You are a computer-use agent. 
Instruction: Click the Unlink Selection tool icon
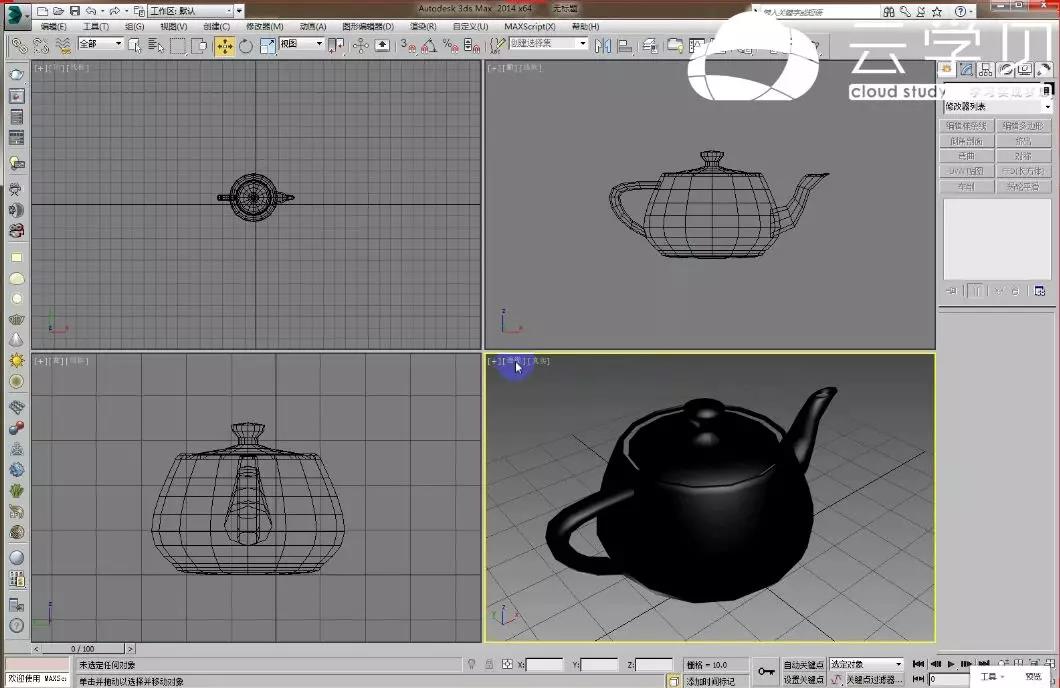41,45
